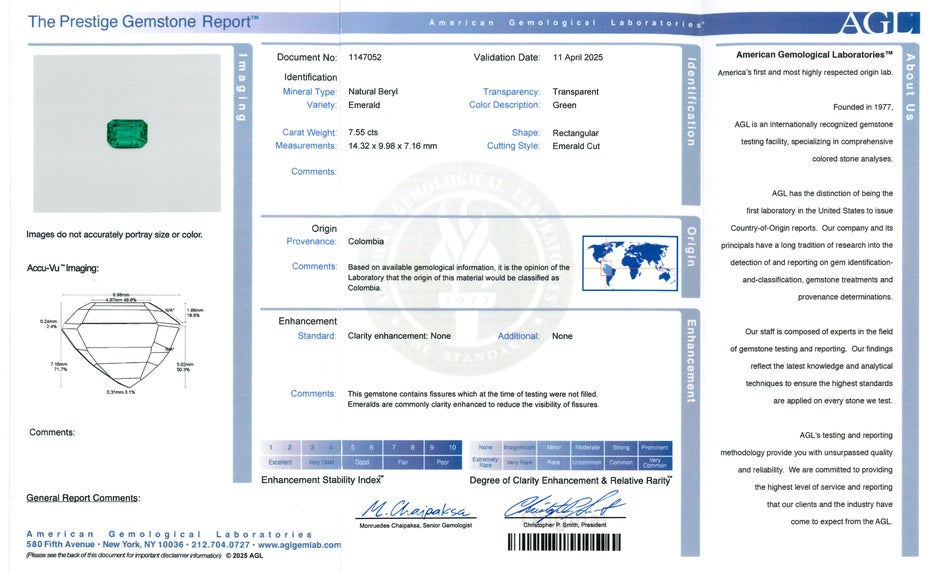Click the 'Moderate' clarity enhancement cell
The width and height of the screenshot is (928, 572).
pyautogui.click(x=587, y=448)
